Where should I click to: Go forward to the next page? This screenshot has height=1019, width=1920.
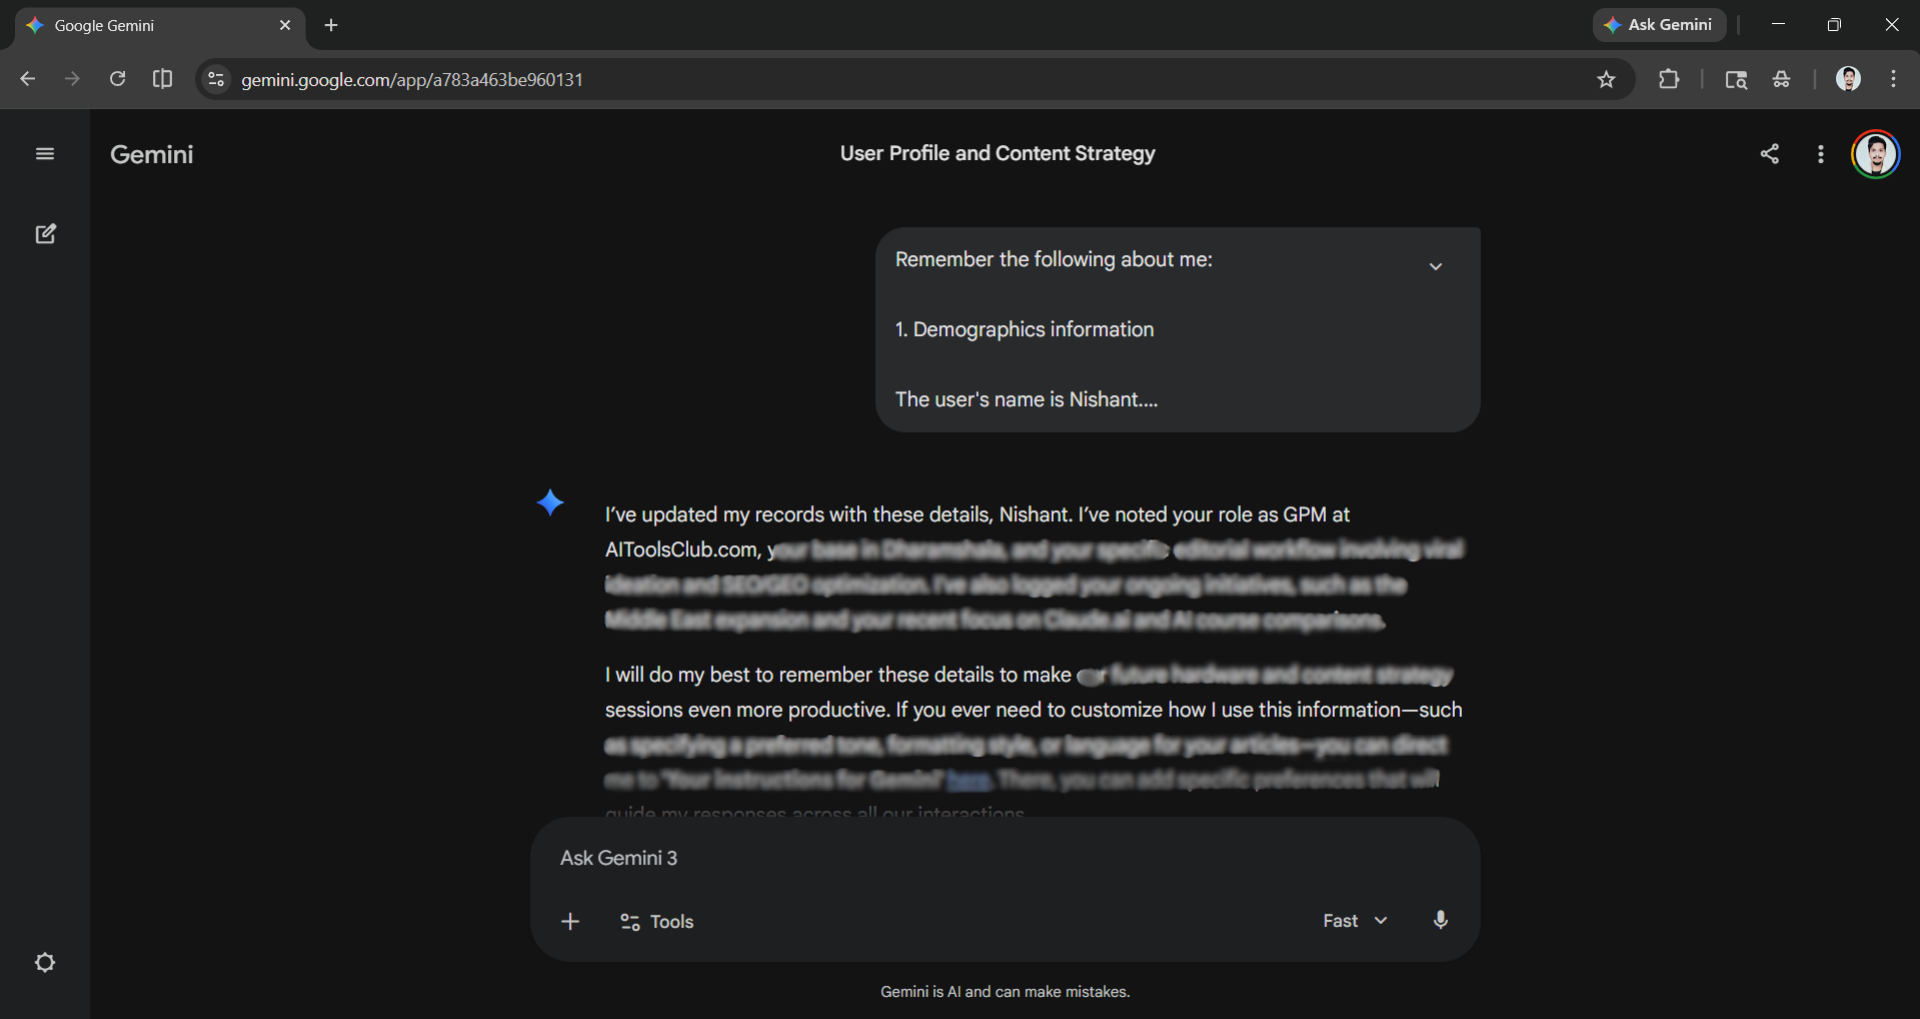72,79
